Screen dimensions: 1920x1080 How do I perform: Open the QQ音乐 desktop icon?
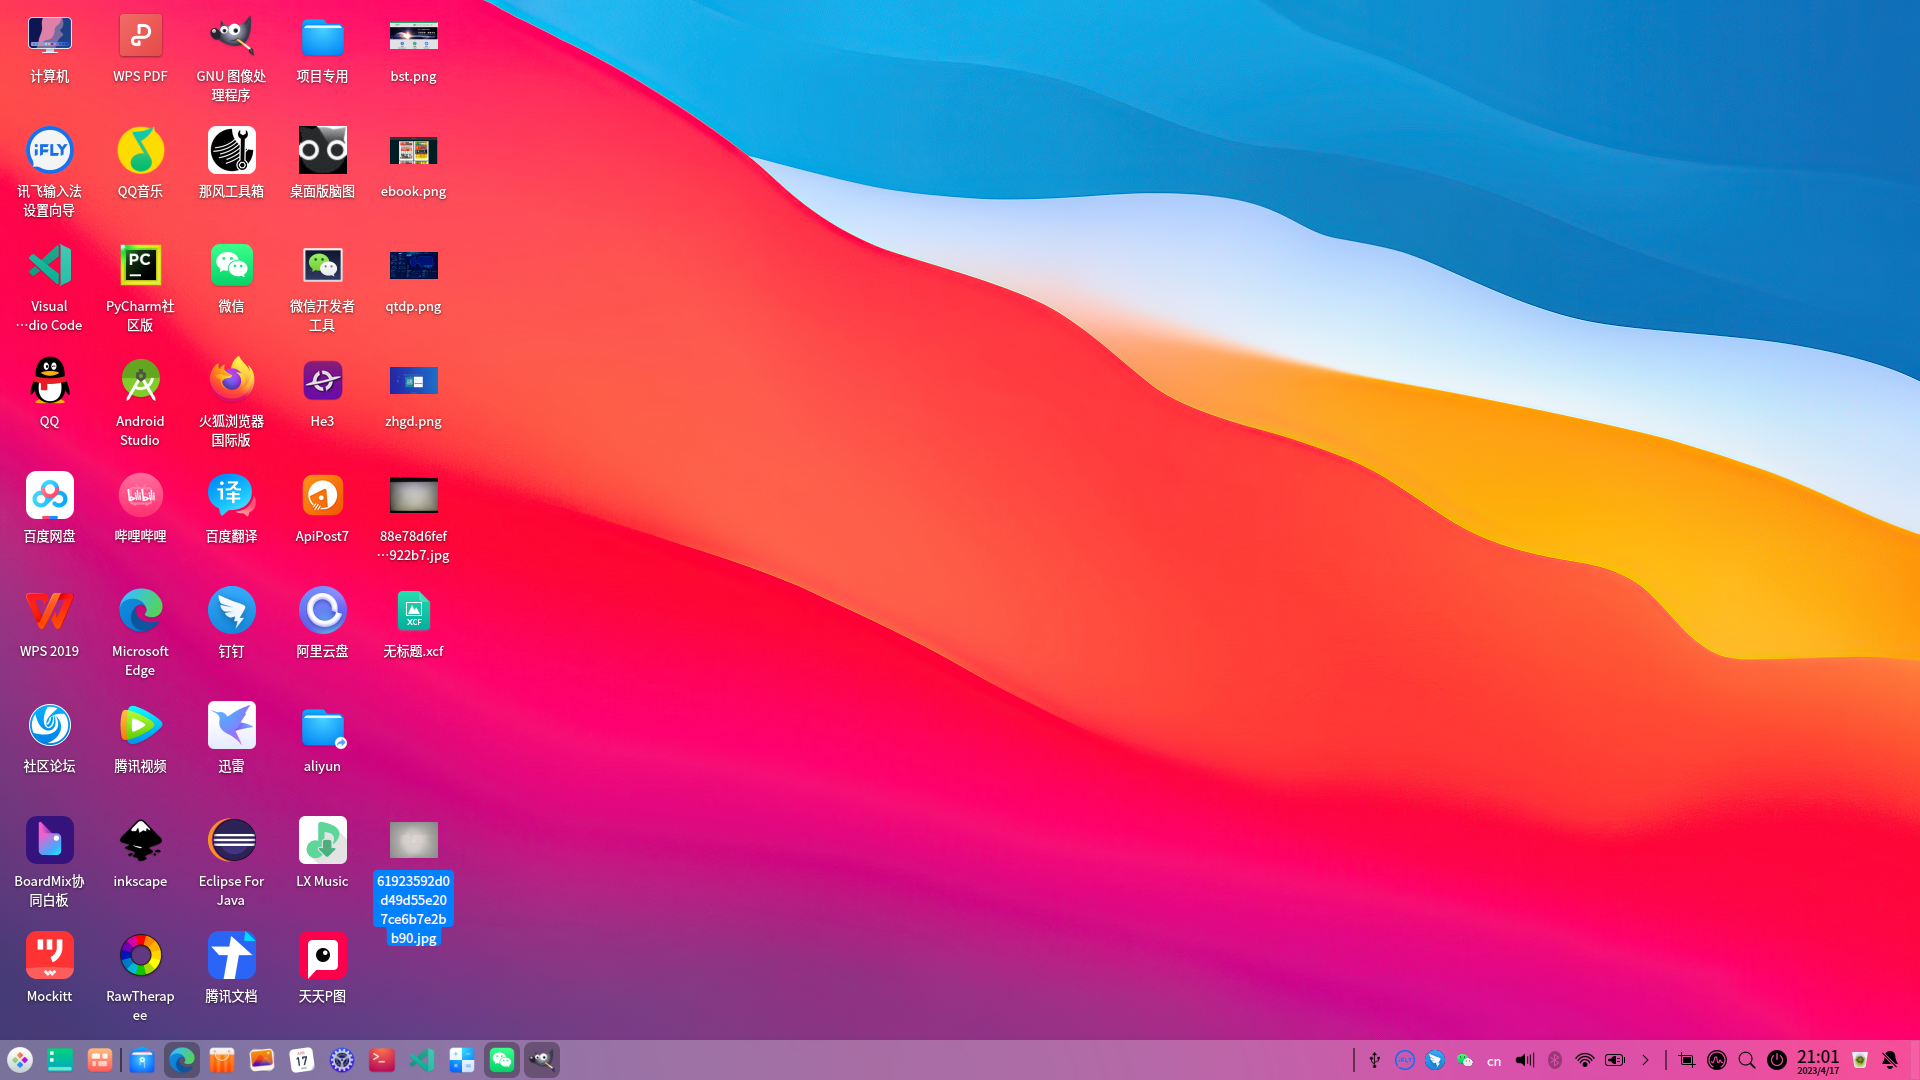[140, 151]
